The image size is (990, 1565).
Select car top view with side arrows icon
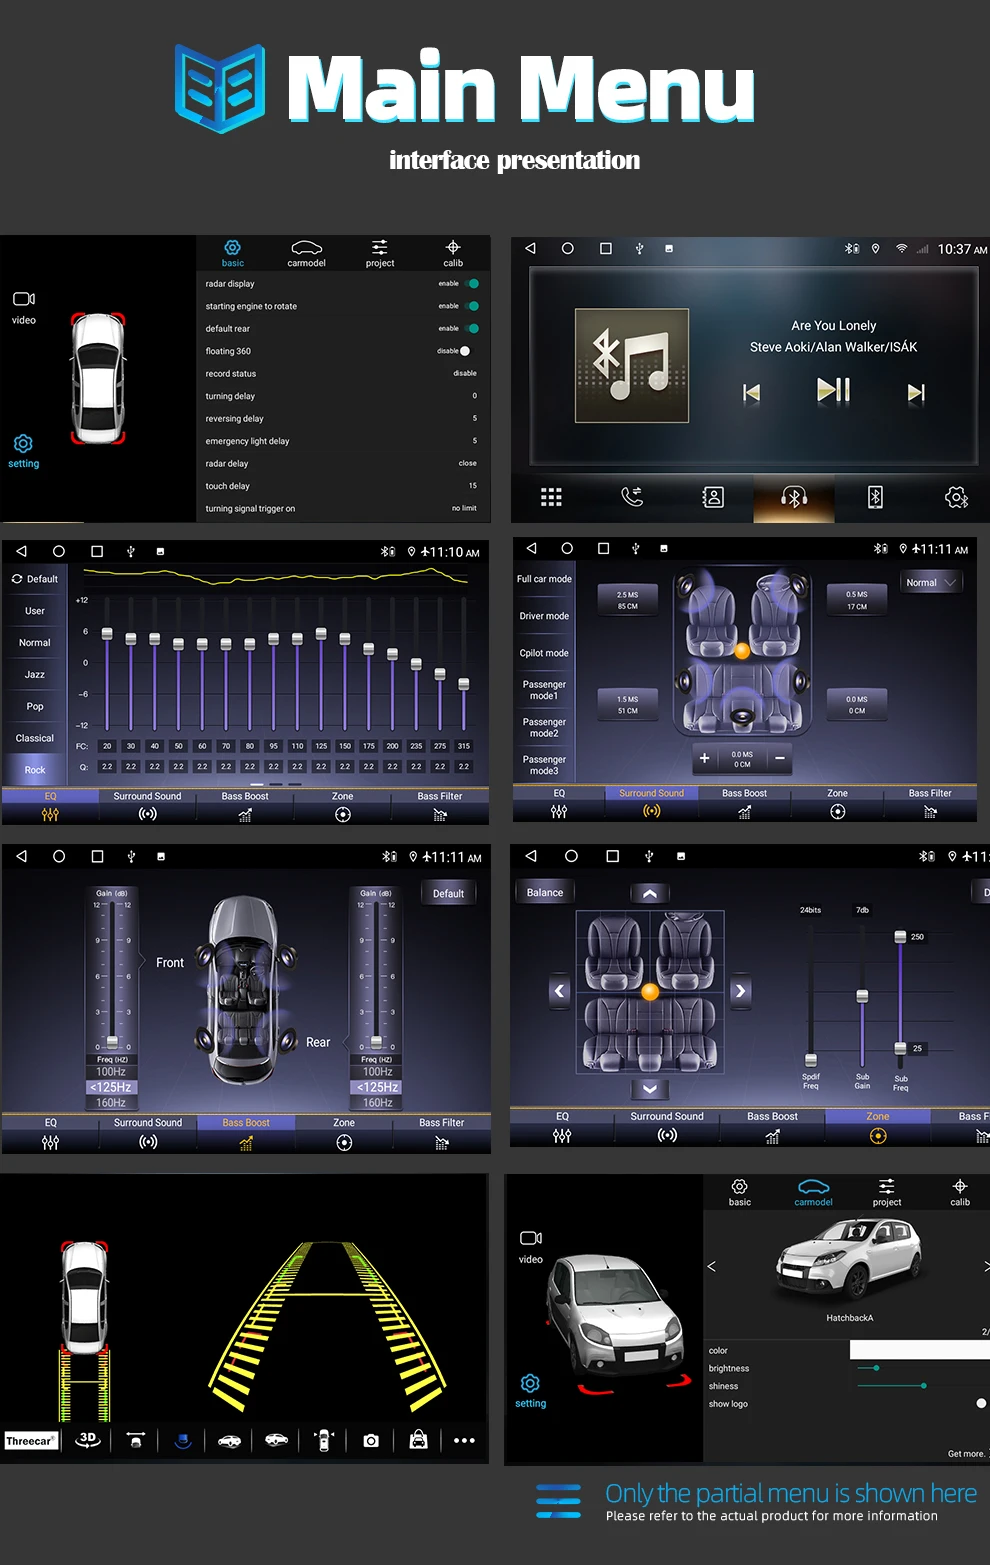[x=324, y=1440]
